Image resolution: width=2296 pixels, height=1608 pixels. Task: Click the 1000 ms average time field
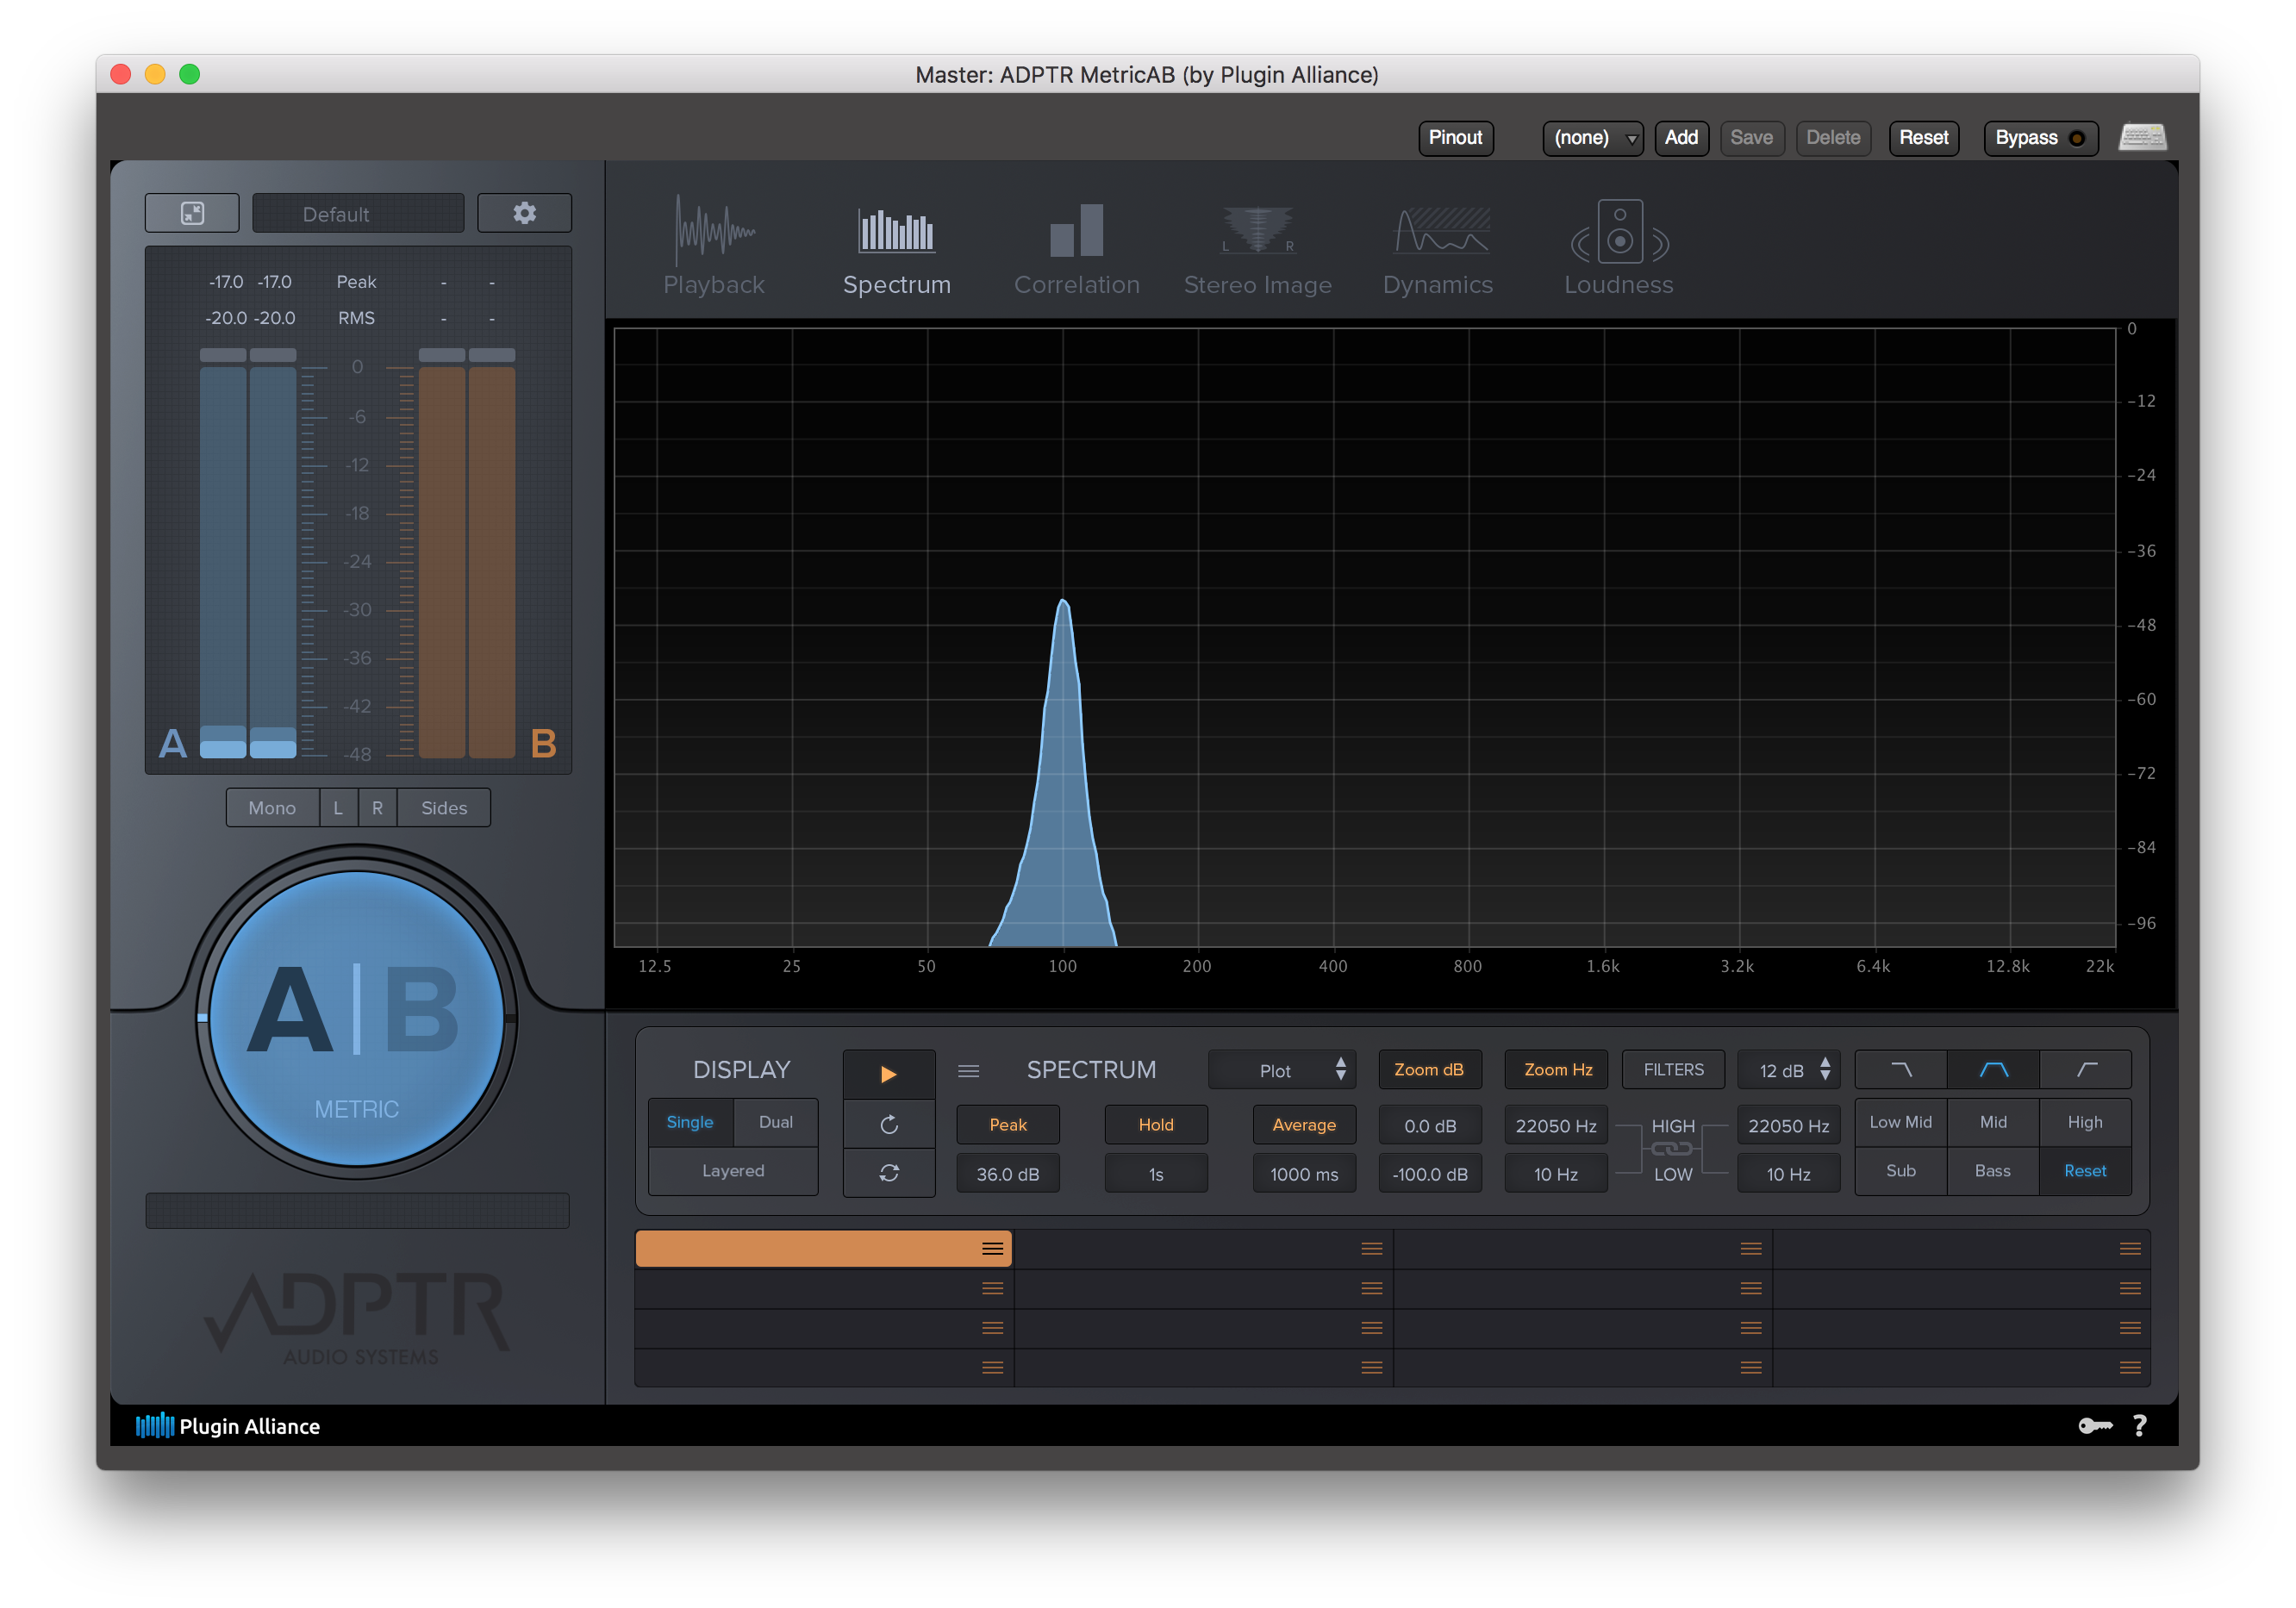coord(1304,1174)
